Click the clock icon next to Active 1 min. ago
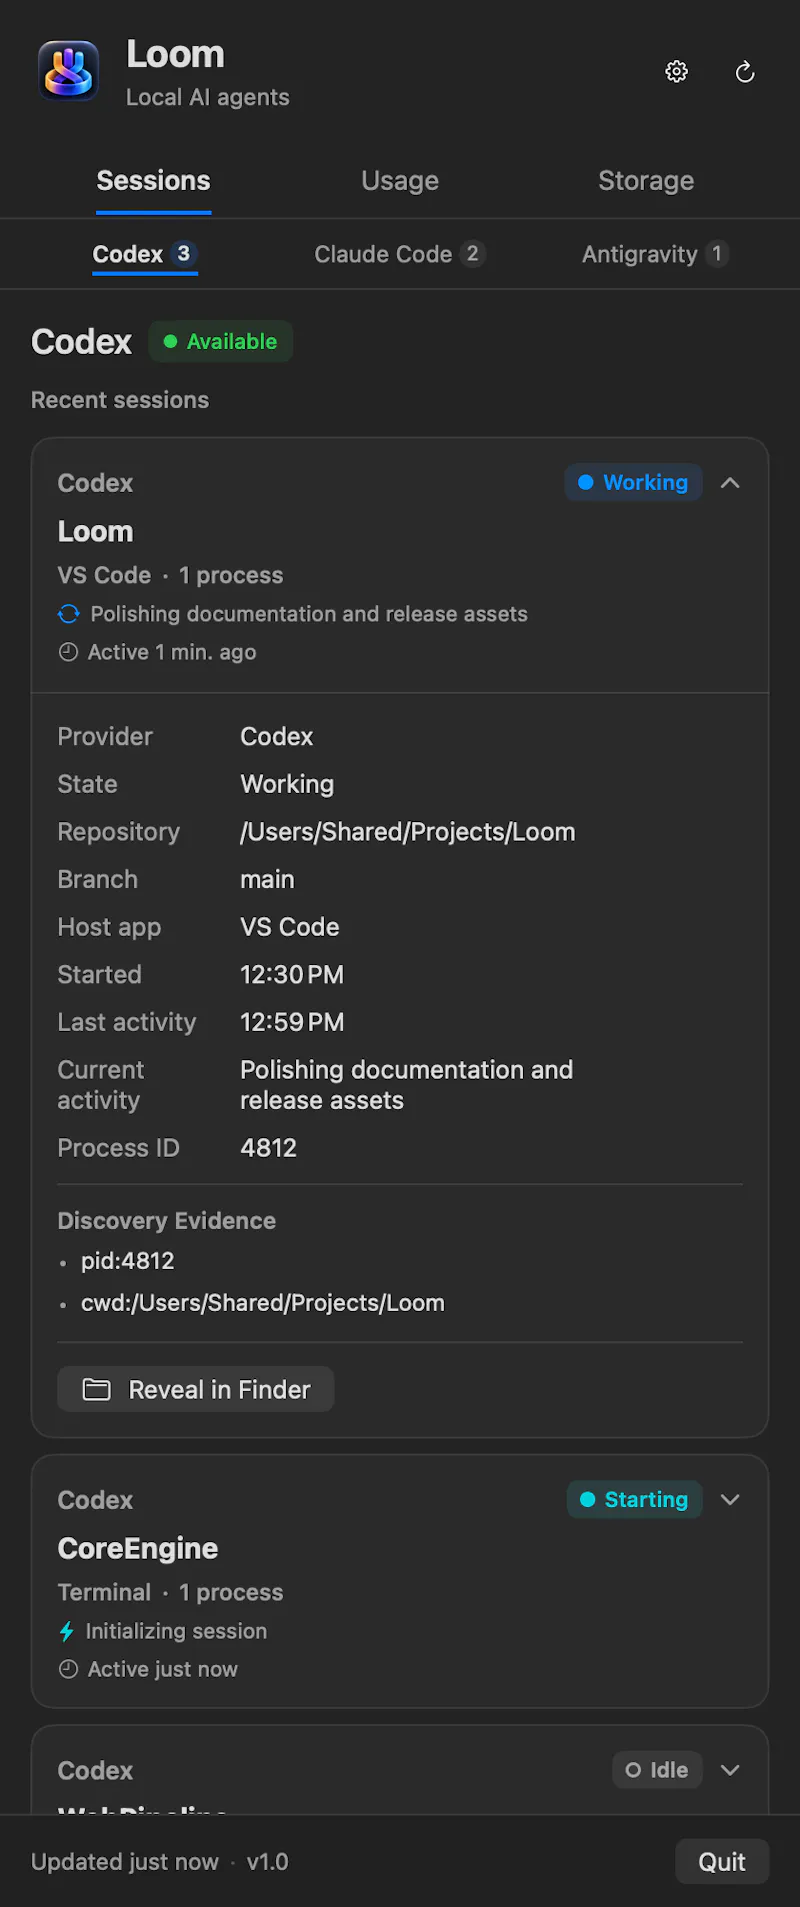Screen dimensions: 800x1907 [68, 652]
